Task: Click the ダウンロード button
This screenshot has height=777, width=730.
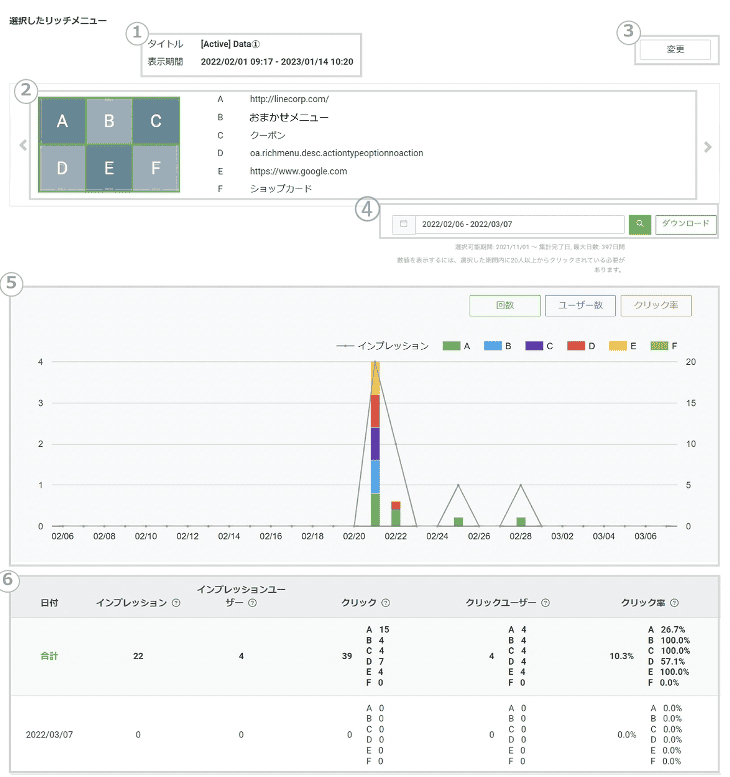Action: [686, 225]
